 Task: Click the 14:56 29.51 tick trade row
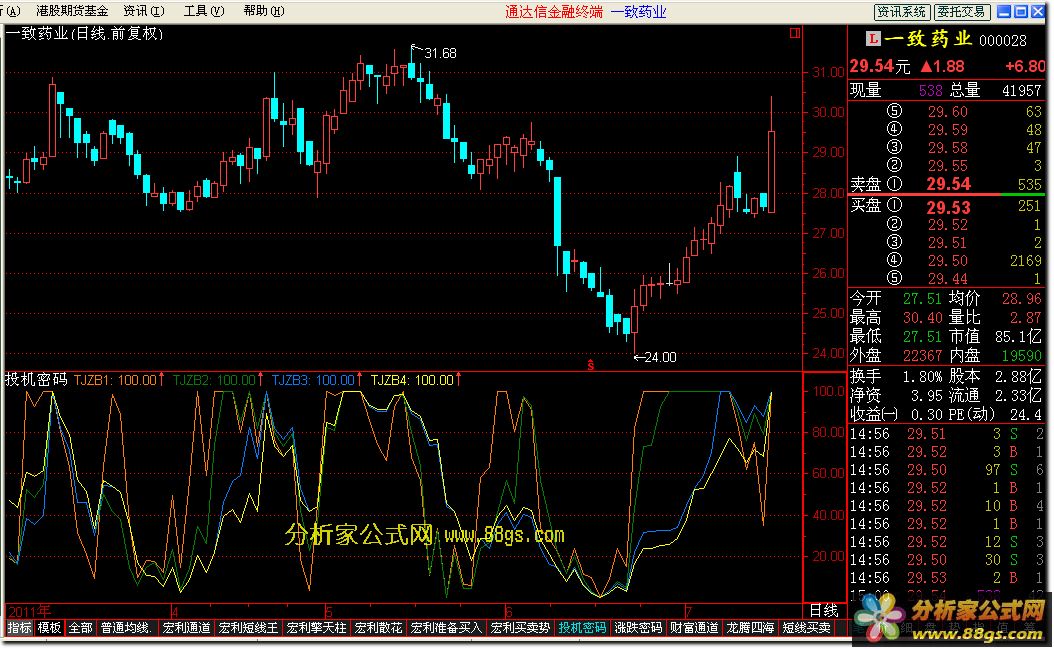[x=946, y=434]
